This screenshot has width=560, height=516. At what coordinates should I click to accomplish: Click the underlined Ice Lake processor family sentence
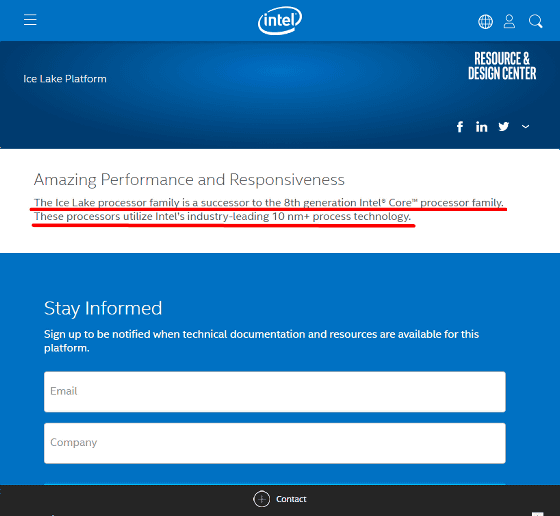point(269,202)
